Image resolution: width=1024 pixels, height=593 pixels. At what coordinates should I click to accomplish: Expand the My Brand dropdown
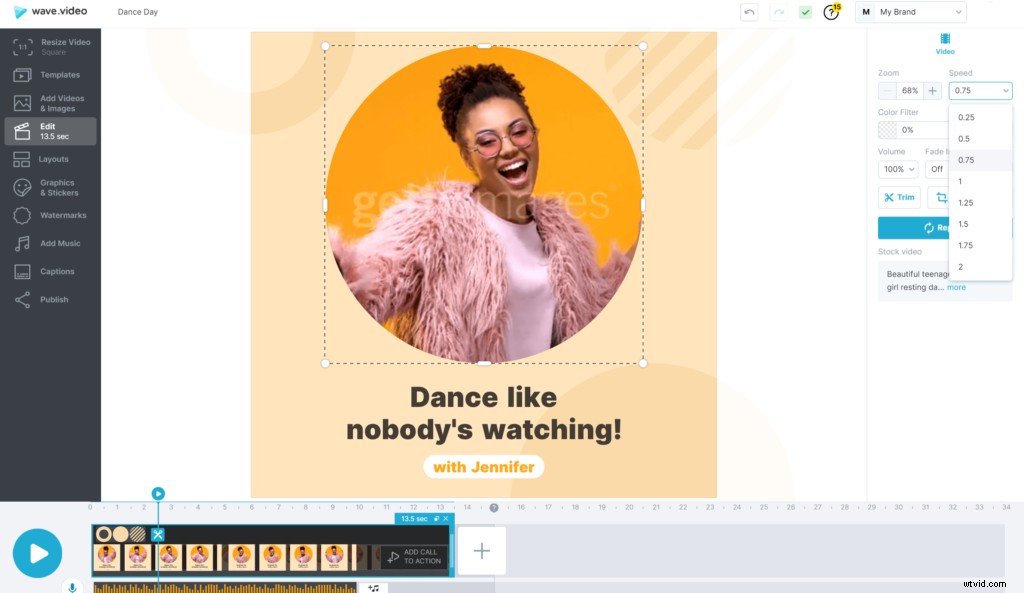(x=911, y=12)
